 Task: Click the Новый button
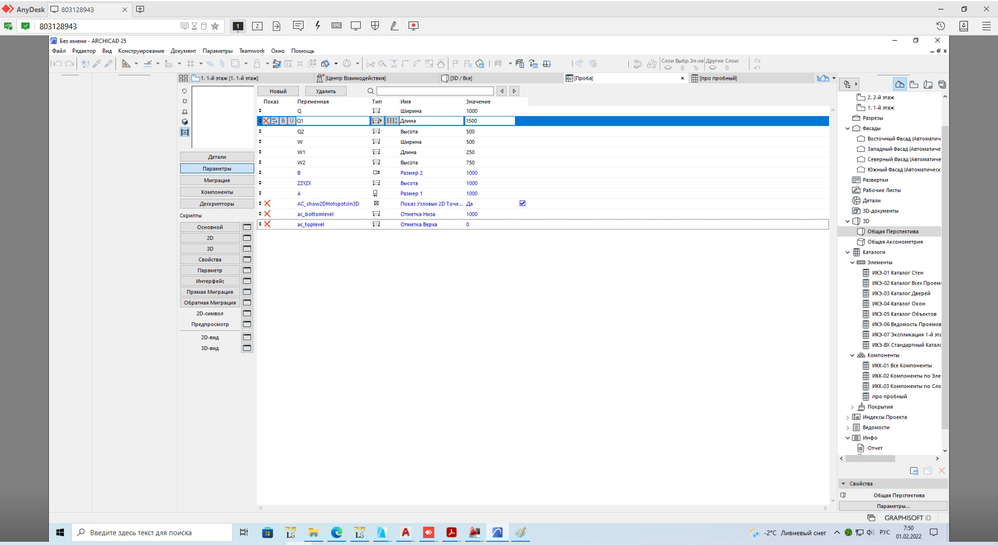click(278, 91)
